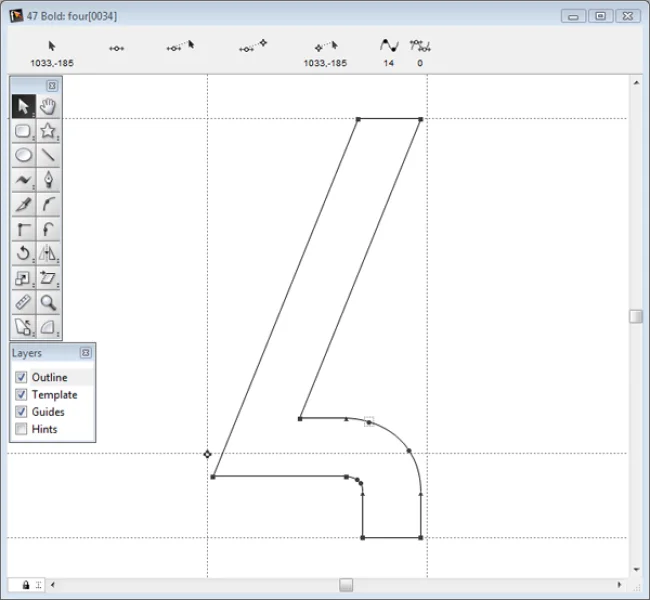Select the Ellipse tool
Viewport: 650px width, 600px height.
point(24,155)
